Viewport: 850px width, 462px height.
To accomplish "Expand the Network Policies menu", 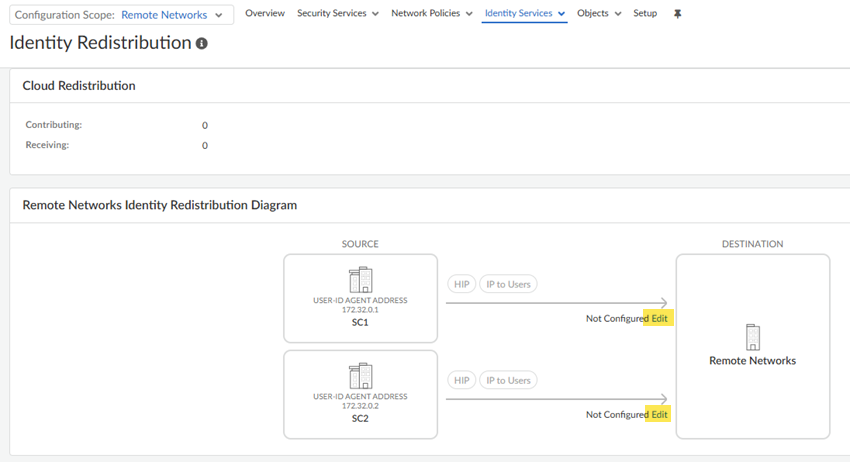I will tap(431, 14).
